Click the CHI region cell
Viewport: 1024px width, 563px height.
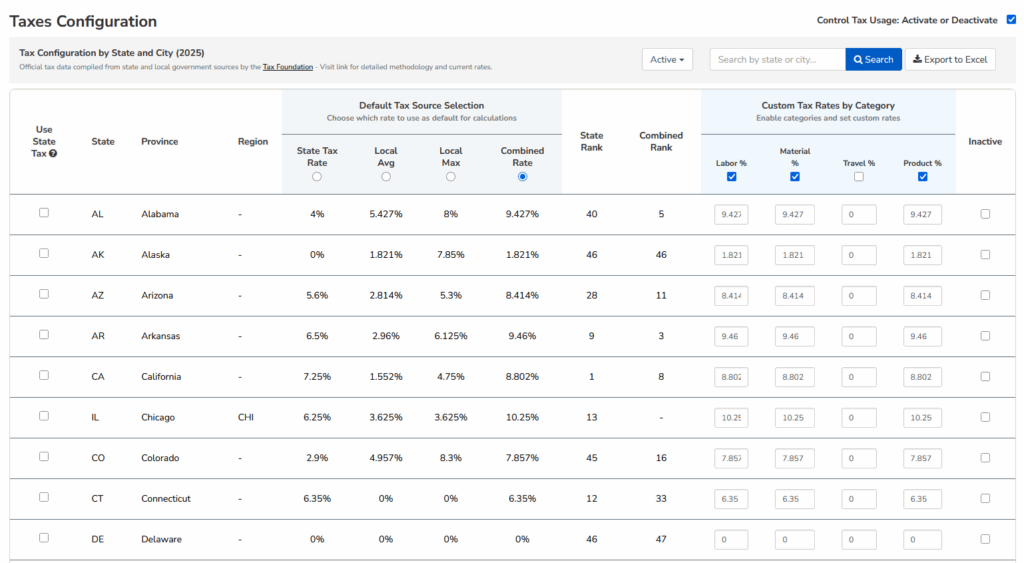246,417
